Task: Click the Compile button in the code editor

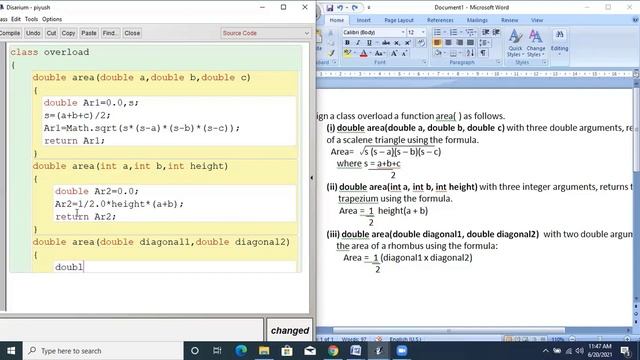Action: tap(10, 33)
